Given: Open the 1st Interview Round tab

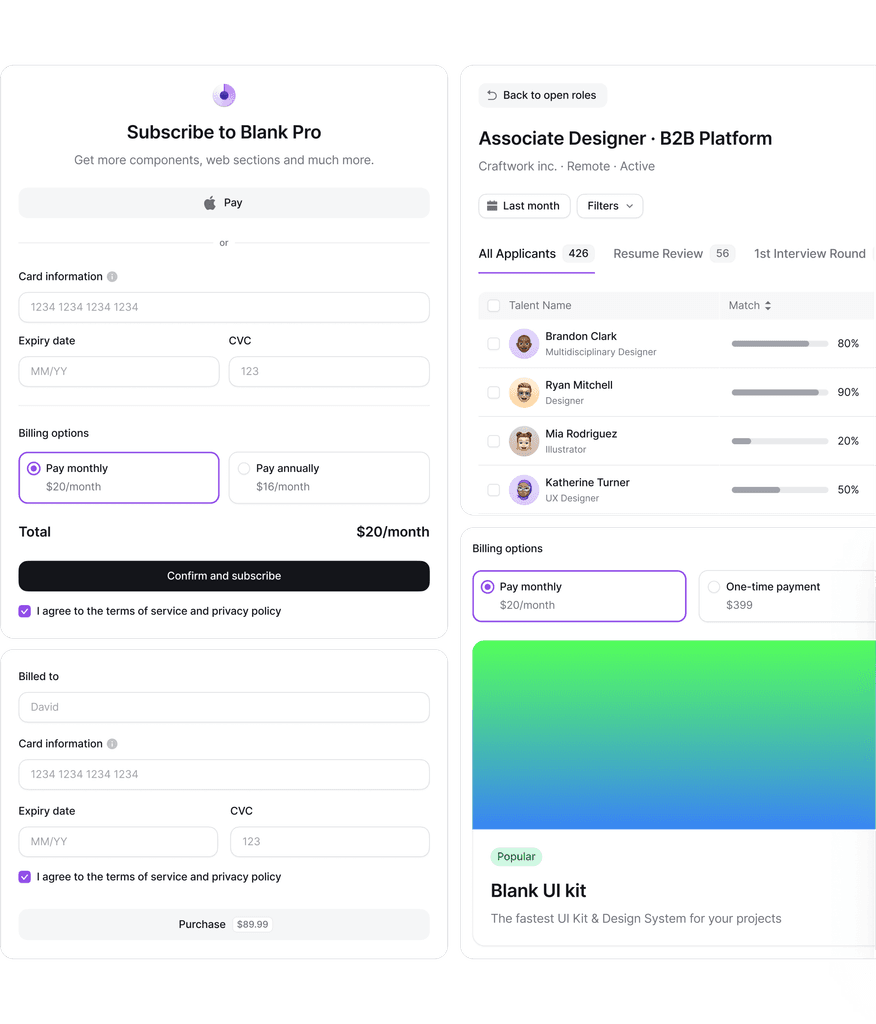Looking at the screenshot, I should [x=810, y=253].
